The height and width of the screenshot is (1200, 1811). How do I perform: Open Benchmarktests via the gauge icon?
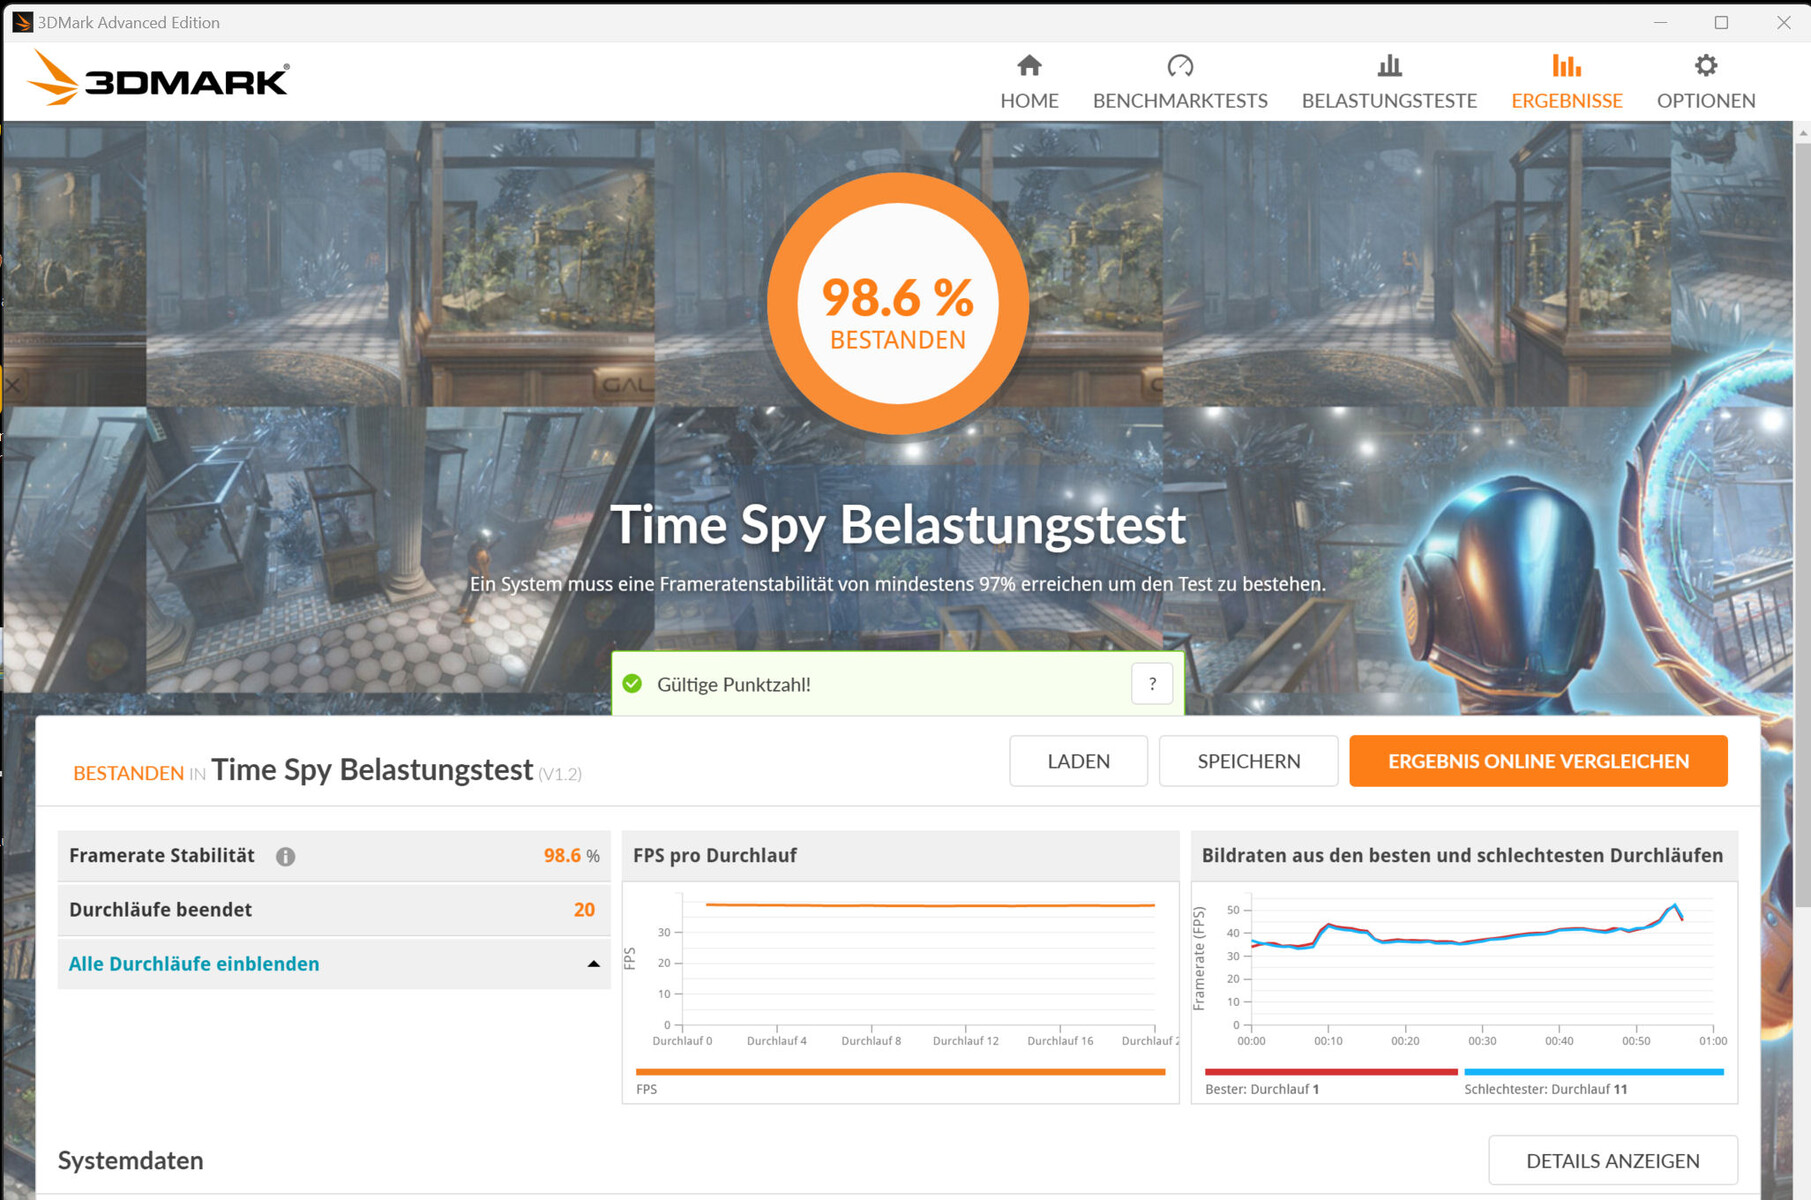point(1180,66)
